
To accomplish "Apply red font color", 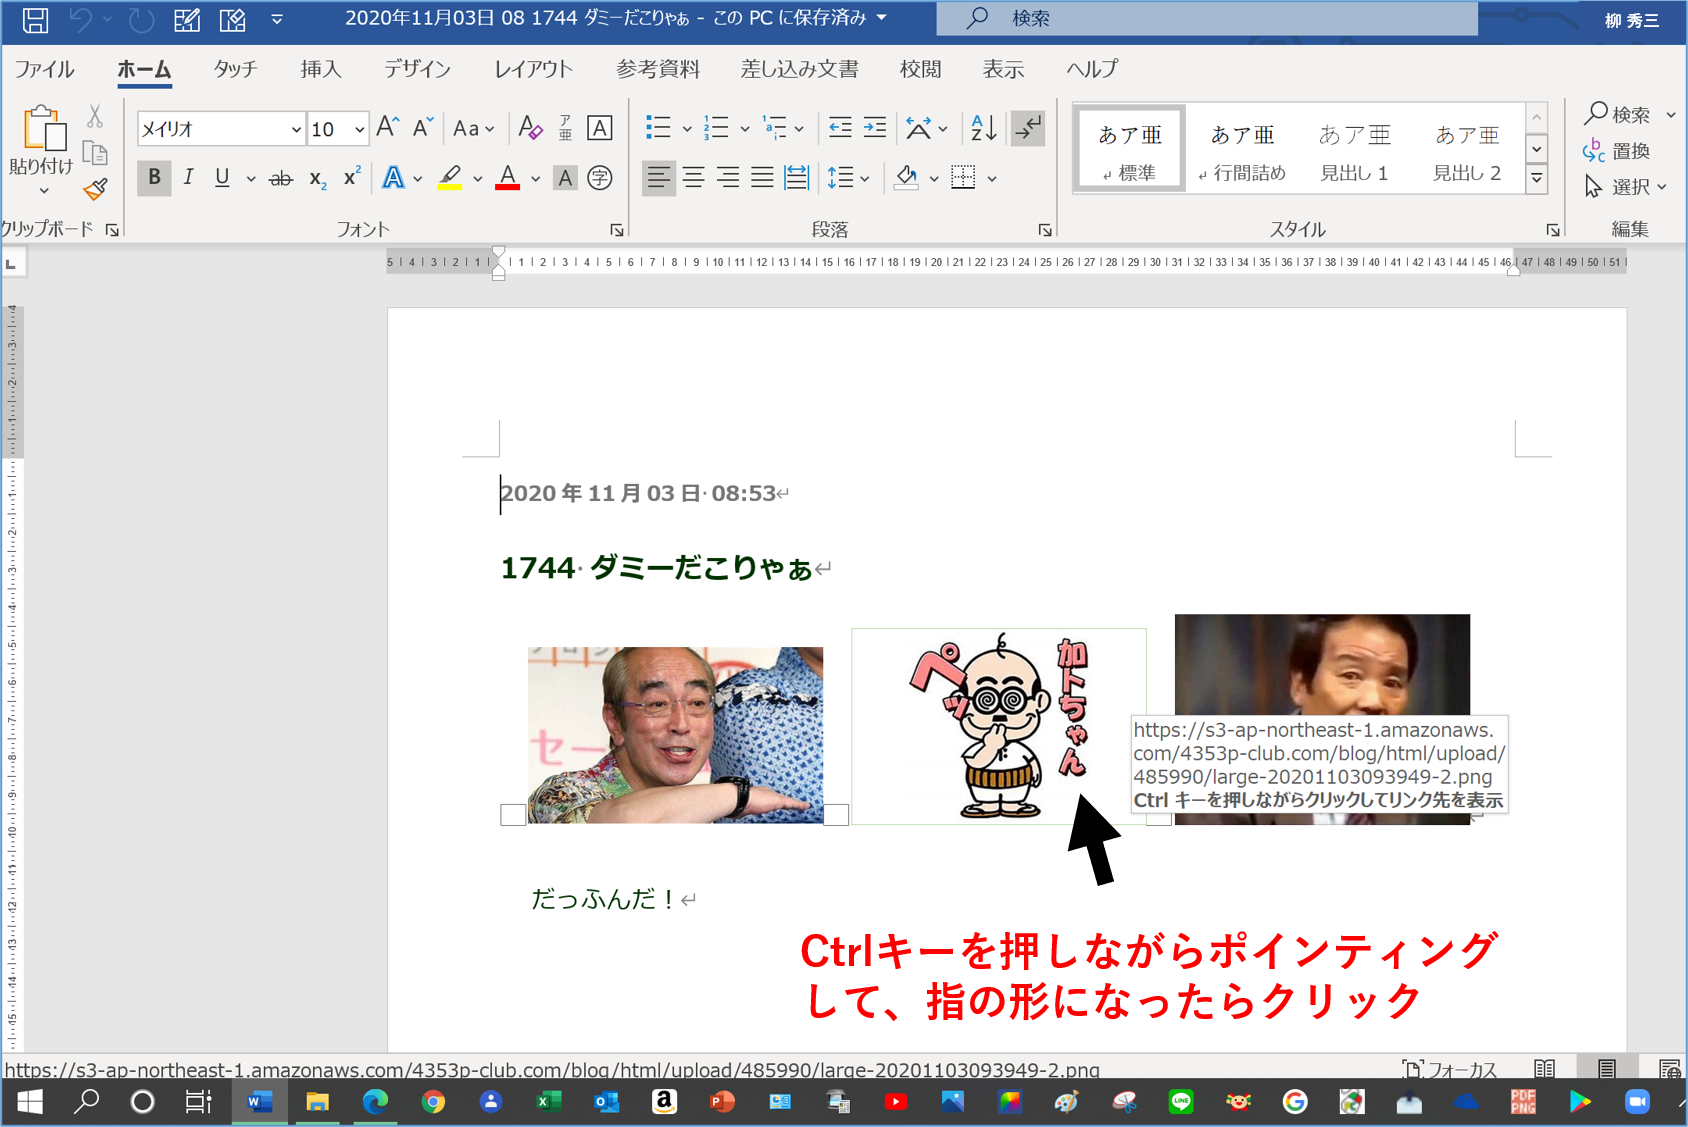I will [508, 178].
